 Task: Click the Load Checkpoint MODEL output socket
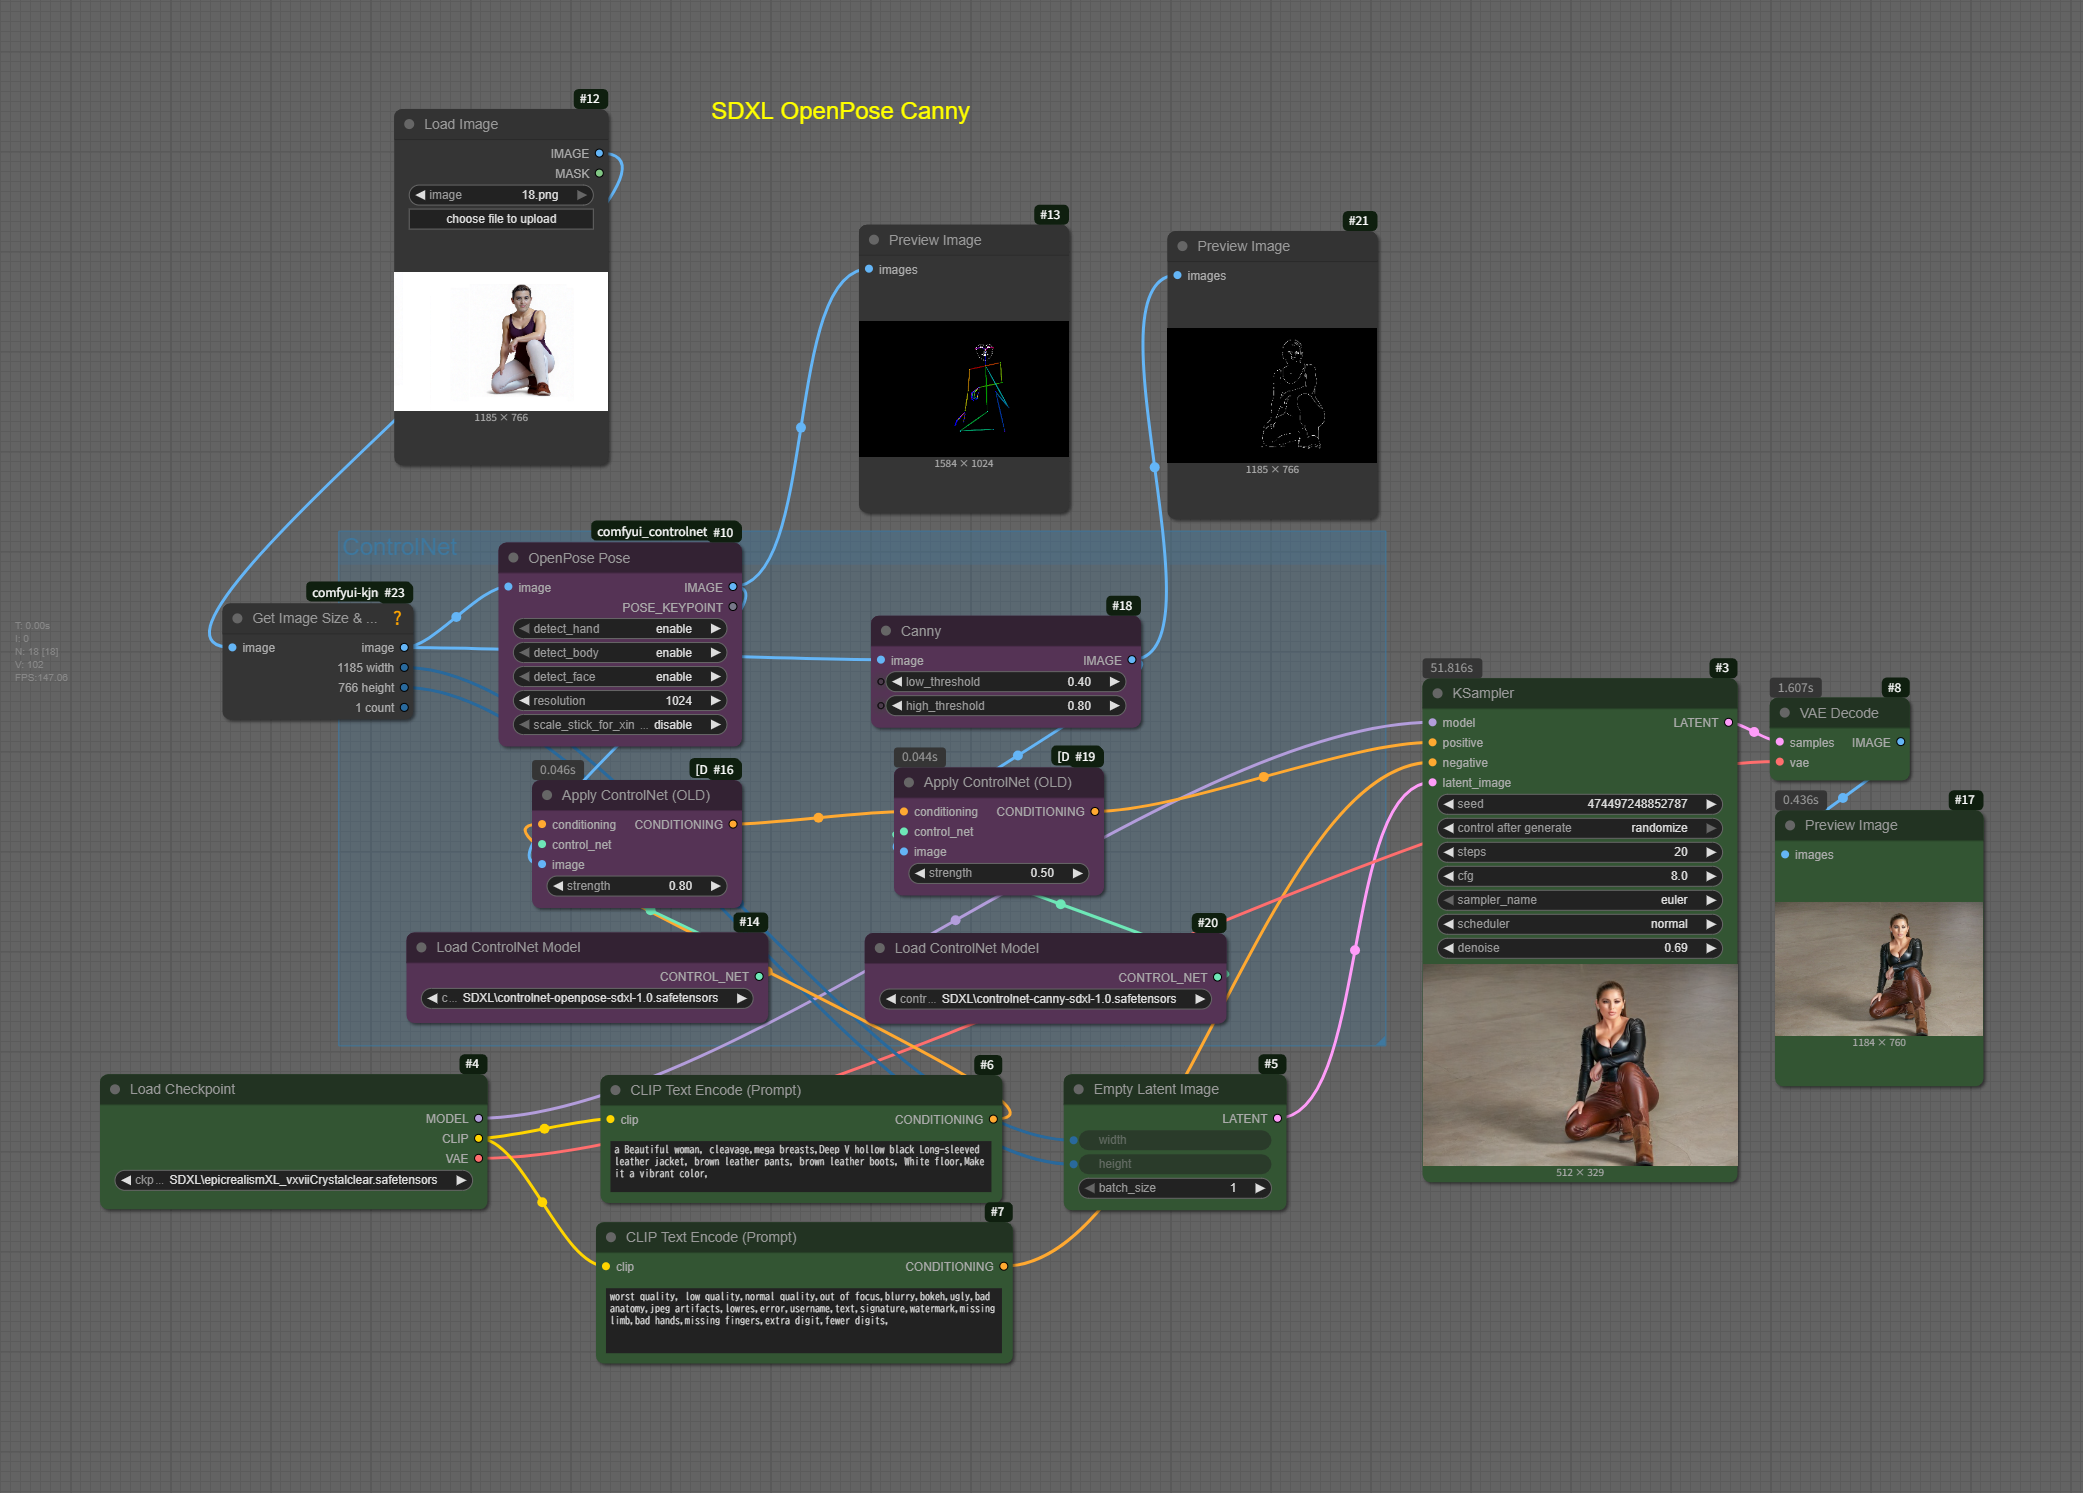[x=478, y=1118]
